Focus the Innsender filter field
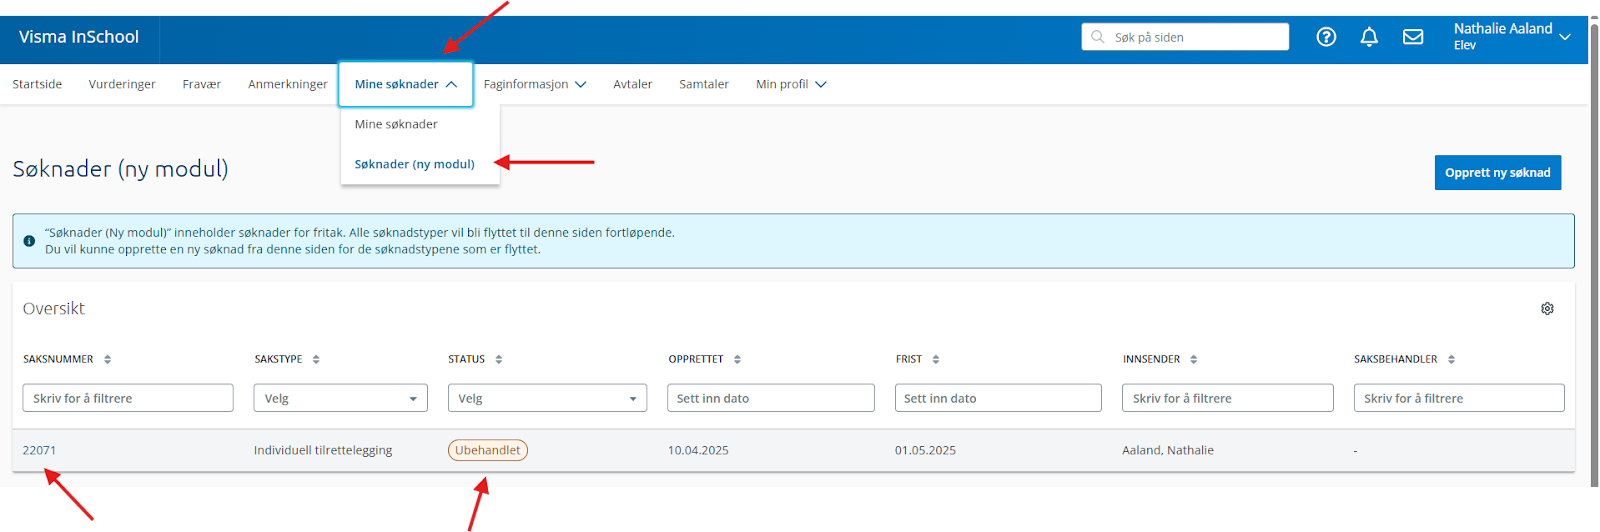The height and width of the screenshot is (532, 1600). [1228, 398]
